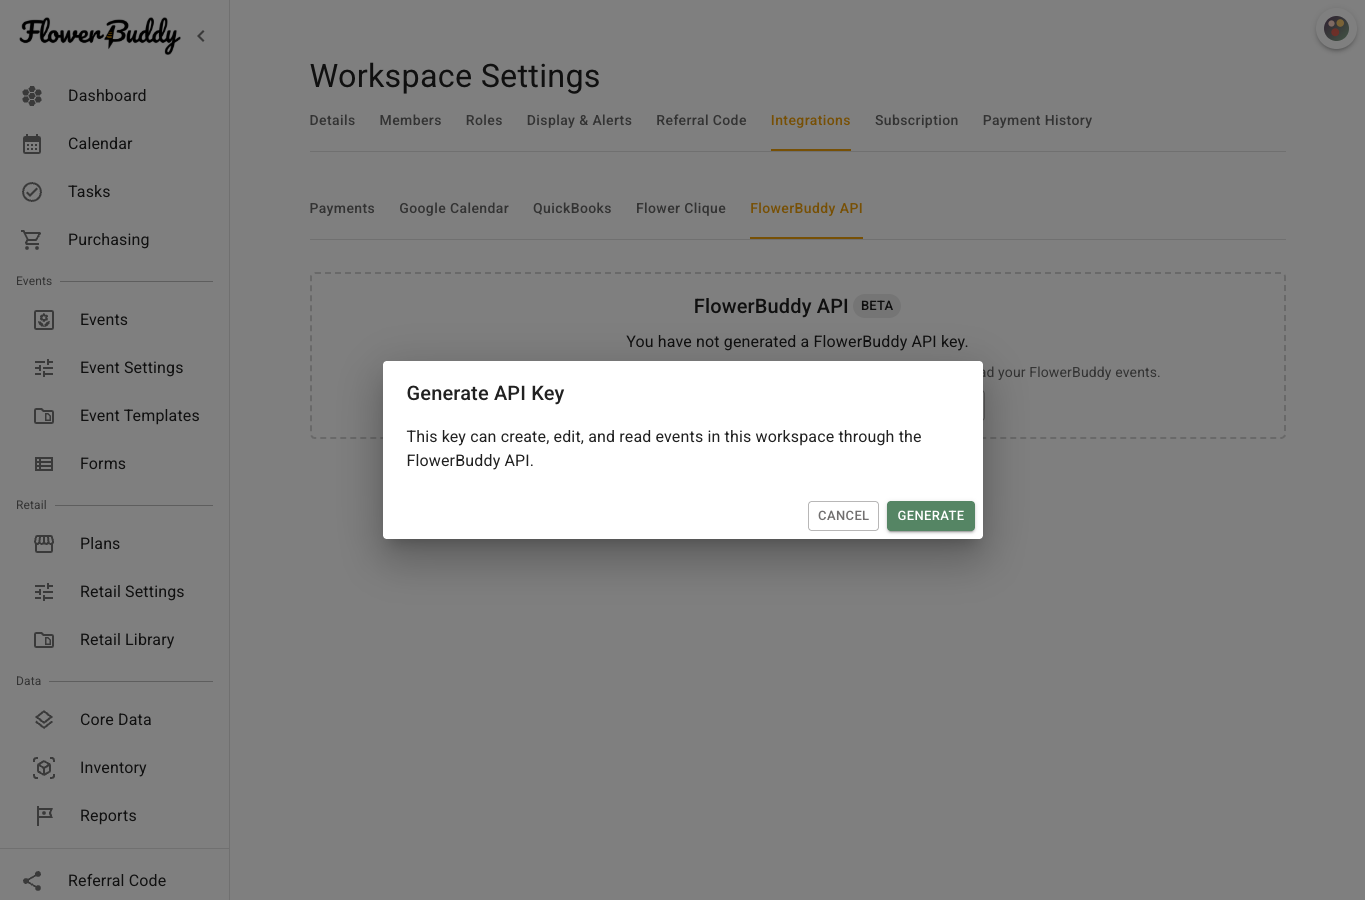The image size is (1365, 900).
Task: Switch to the Subscription tab
Action: pos(916,121)
